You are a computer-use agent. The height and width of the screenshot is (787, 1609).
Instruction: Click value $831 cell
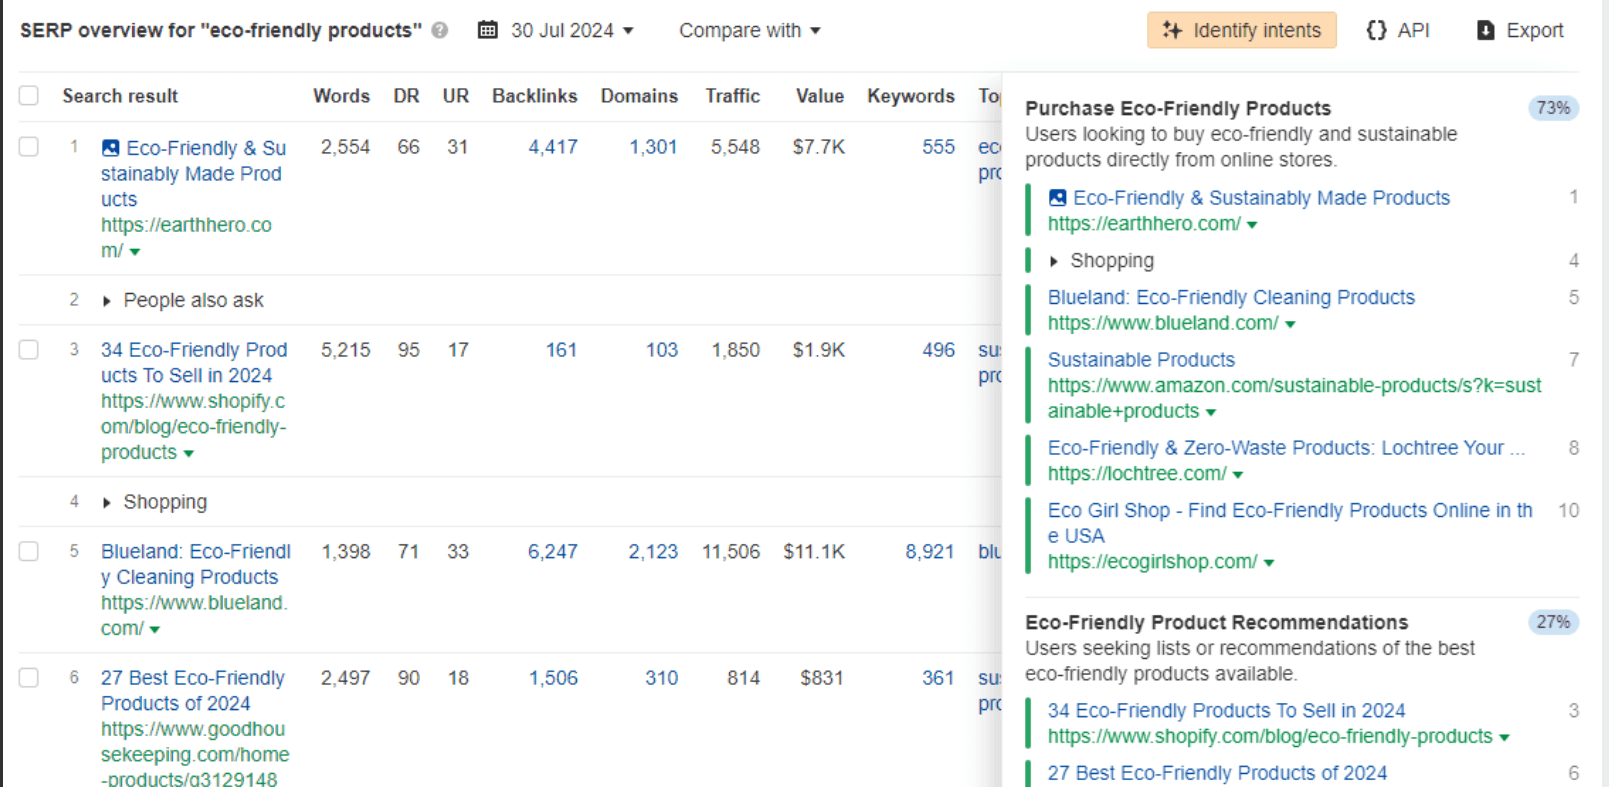pos(821,677)
